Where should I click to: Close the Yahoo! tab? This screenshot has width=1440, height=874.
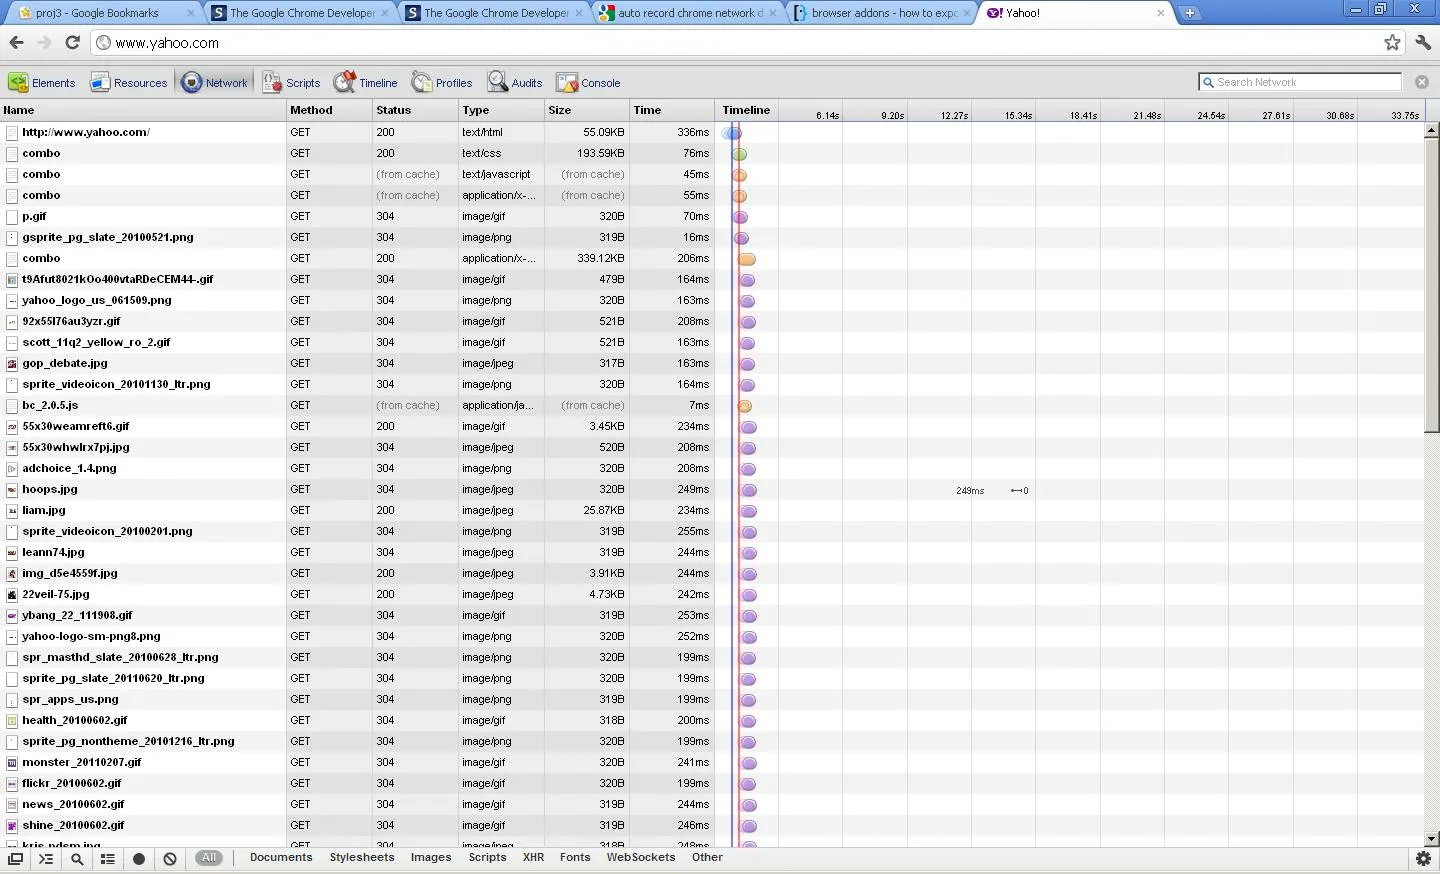[x=1160, y=13]
